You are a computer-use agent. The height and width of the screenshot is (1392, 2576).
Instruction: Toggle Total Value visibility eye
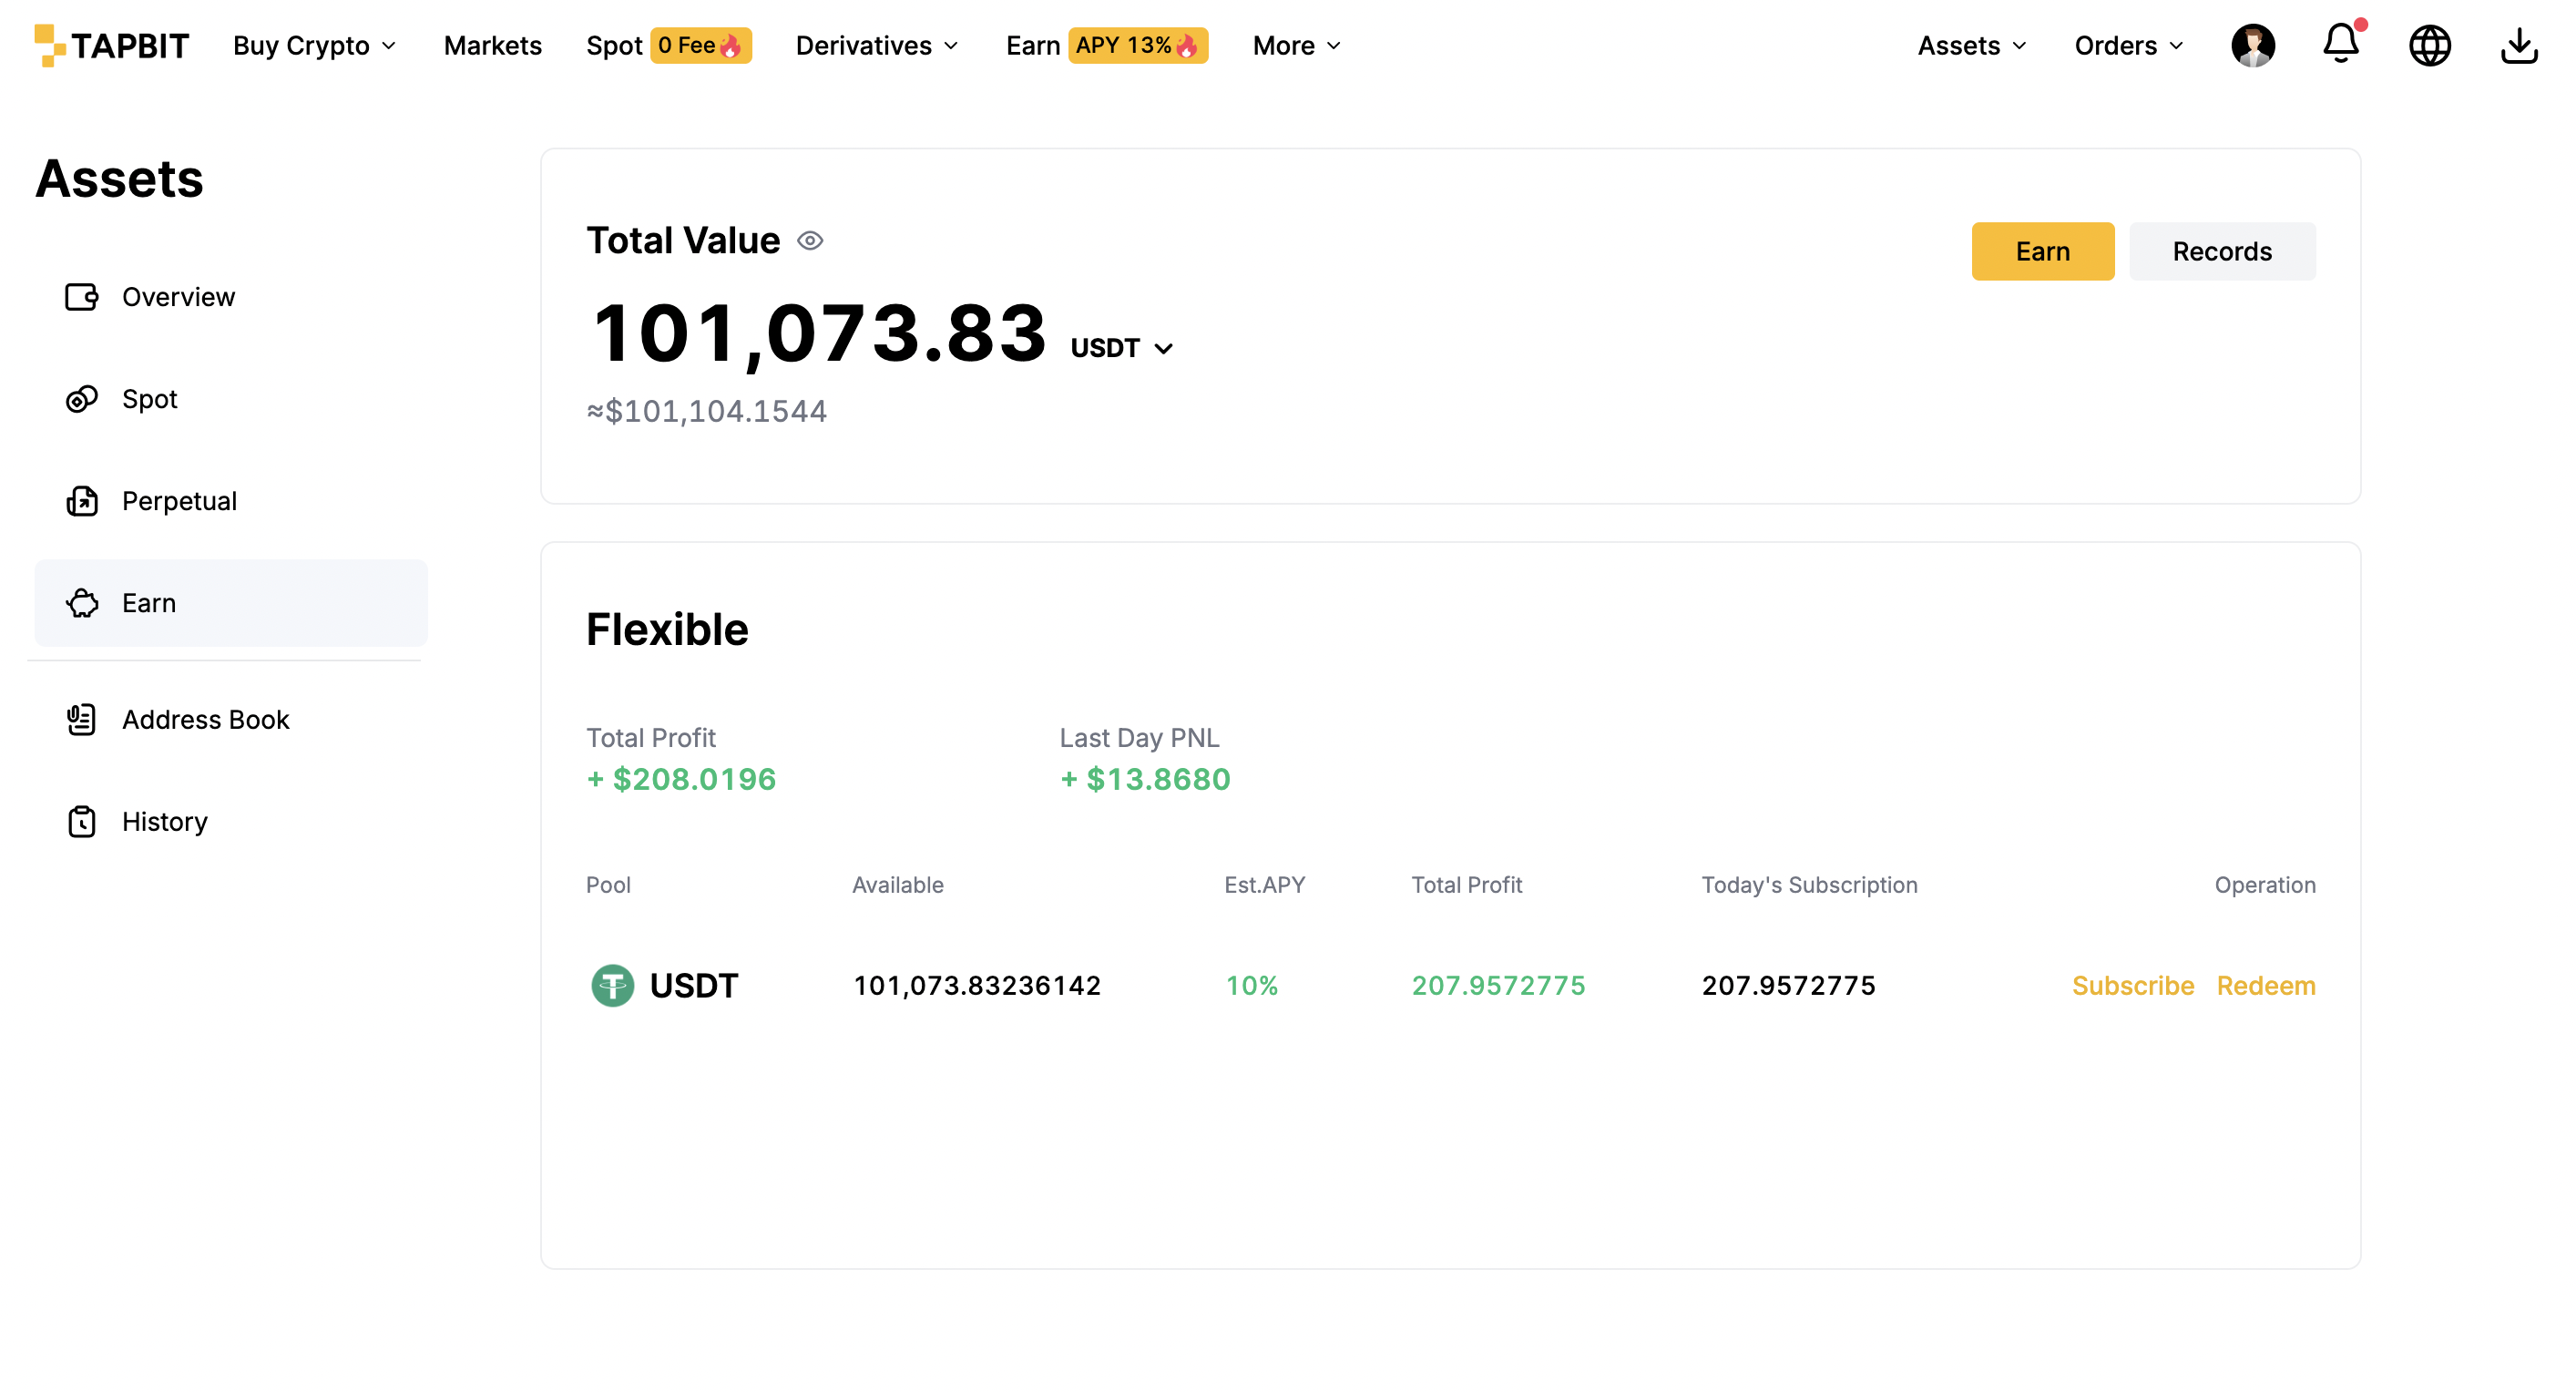pyautogui.click(x=810, y=241)
